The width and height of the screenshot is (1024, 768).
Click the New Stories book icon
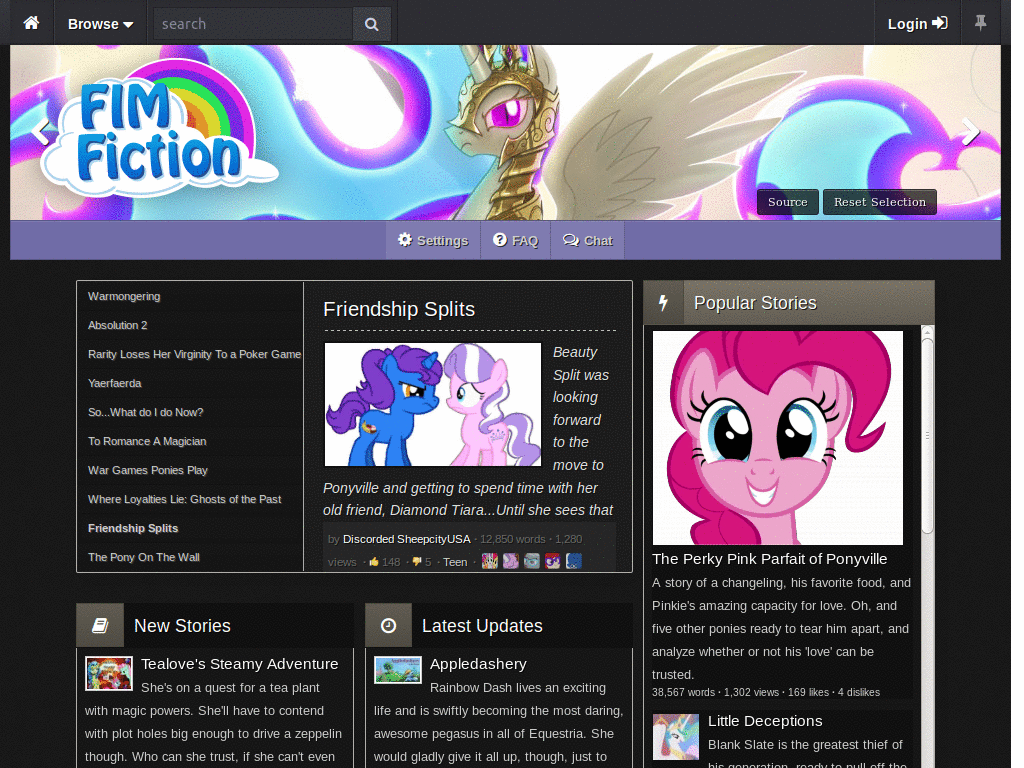100,626
